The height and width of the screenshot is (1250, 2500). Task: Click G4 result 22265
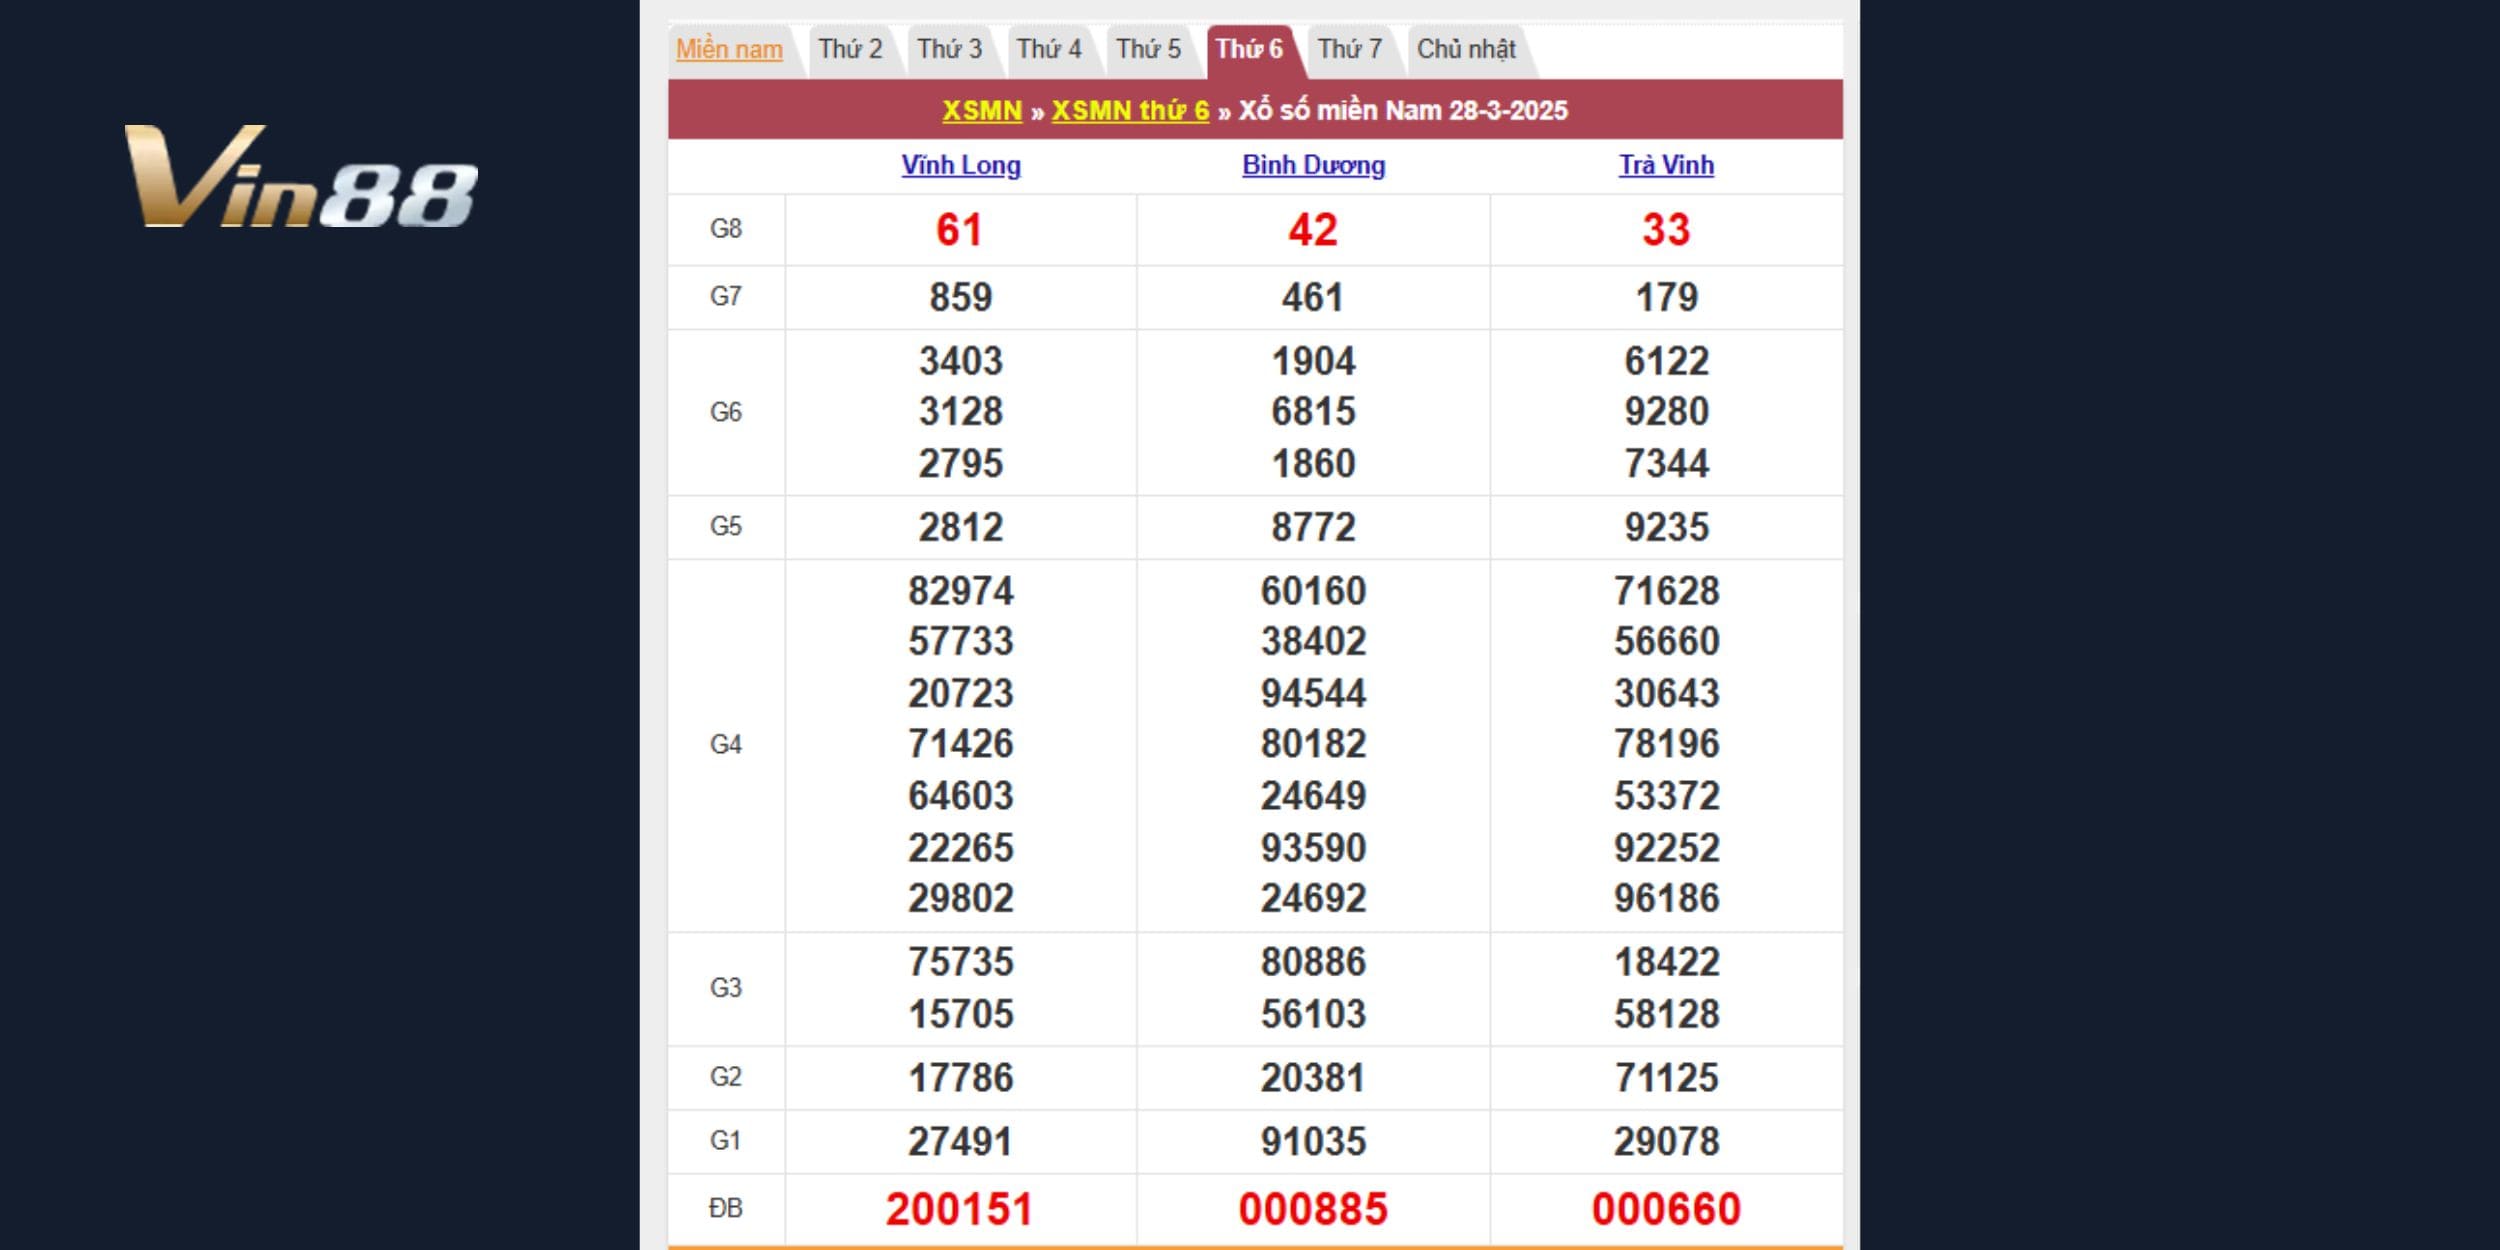(x=961, y=848)
